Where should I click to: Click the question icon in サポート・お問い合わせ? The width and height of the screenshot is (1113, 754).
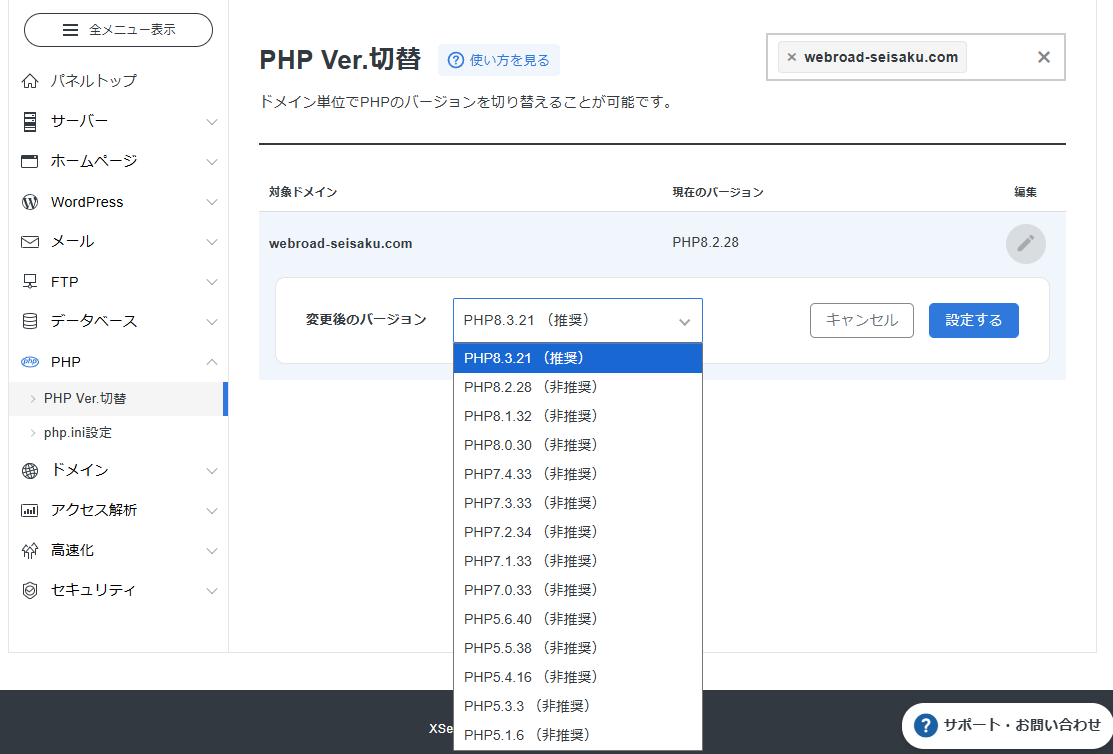(926, 725)
